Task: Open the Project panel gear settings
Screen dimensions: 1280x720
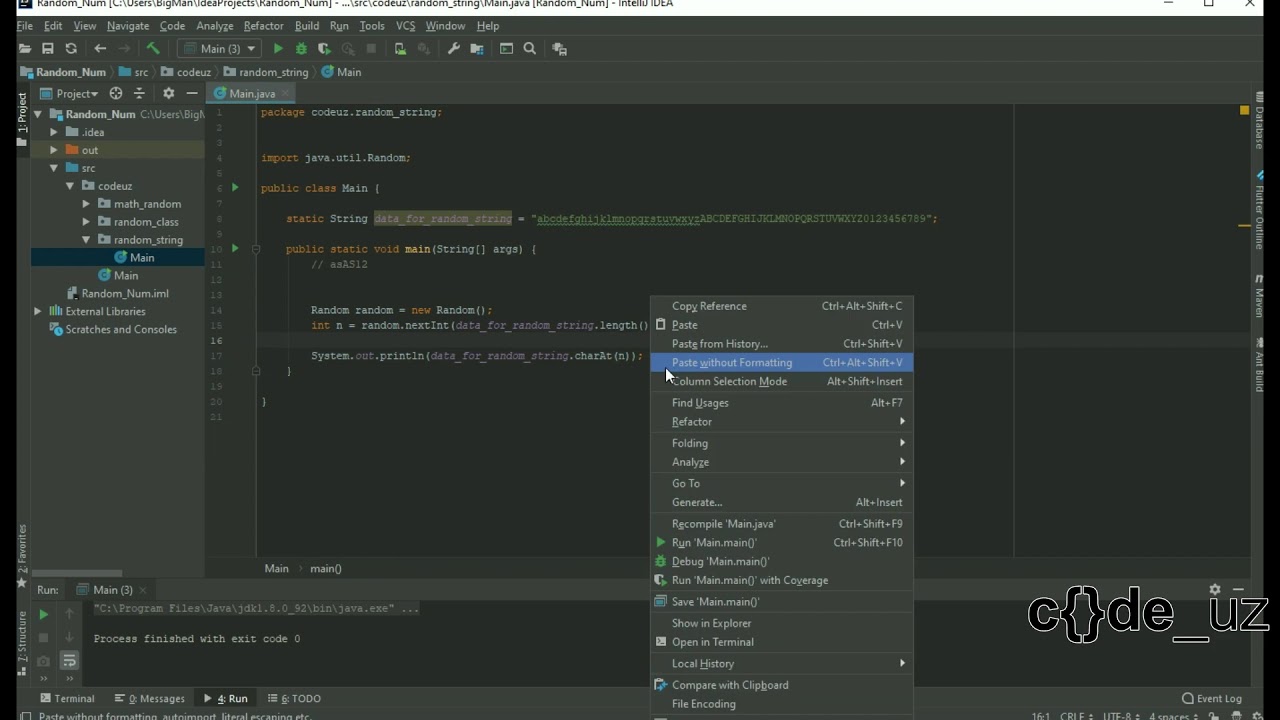Action: 168,94
